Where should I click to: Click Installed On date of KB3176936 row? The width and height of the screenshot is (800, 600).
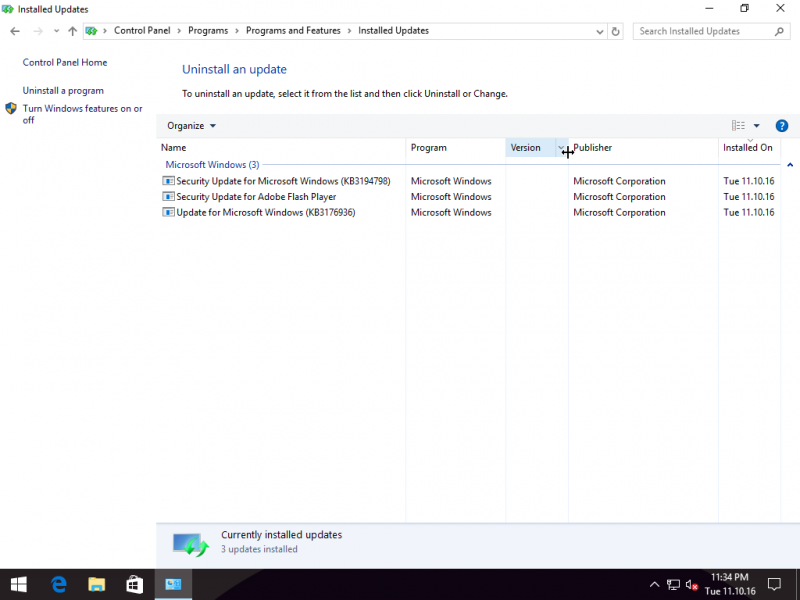pyautogui.click(x=748, y=212)
